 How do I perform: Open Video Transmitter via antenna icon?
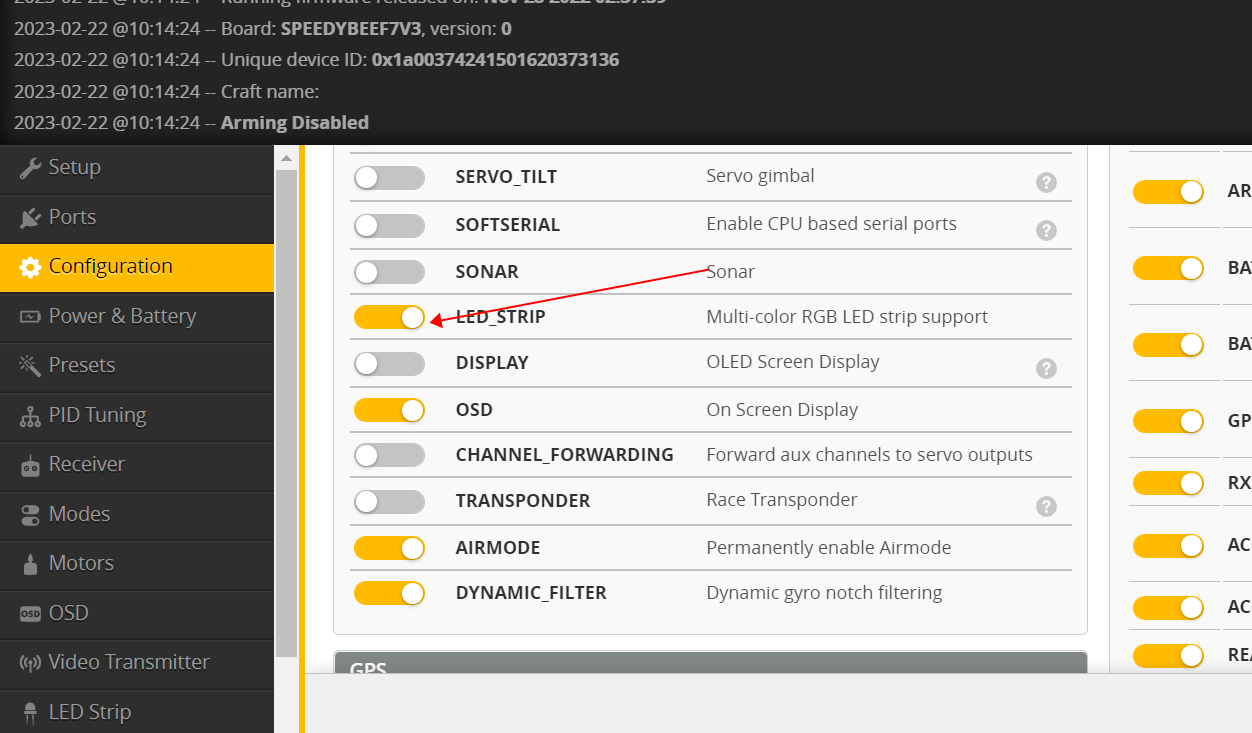click(x=30, y=662)
